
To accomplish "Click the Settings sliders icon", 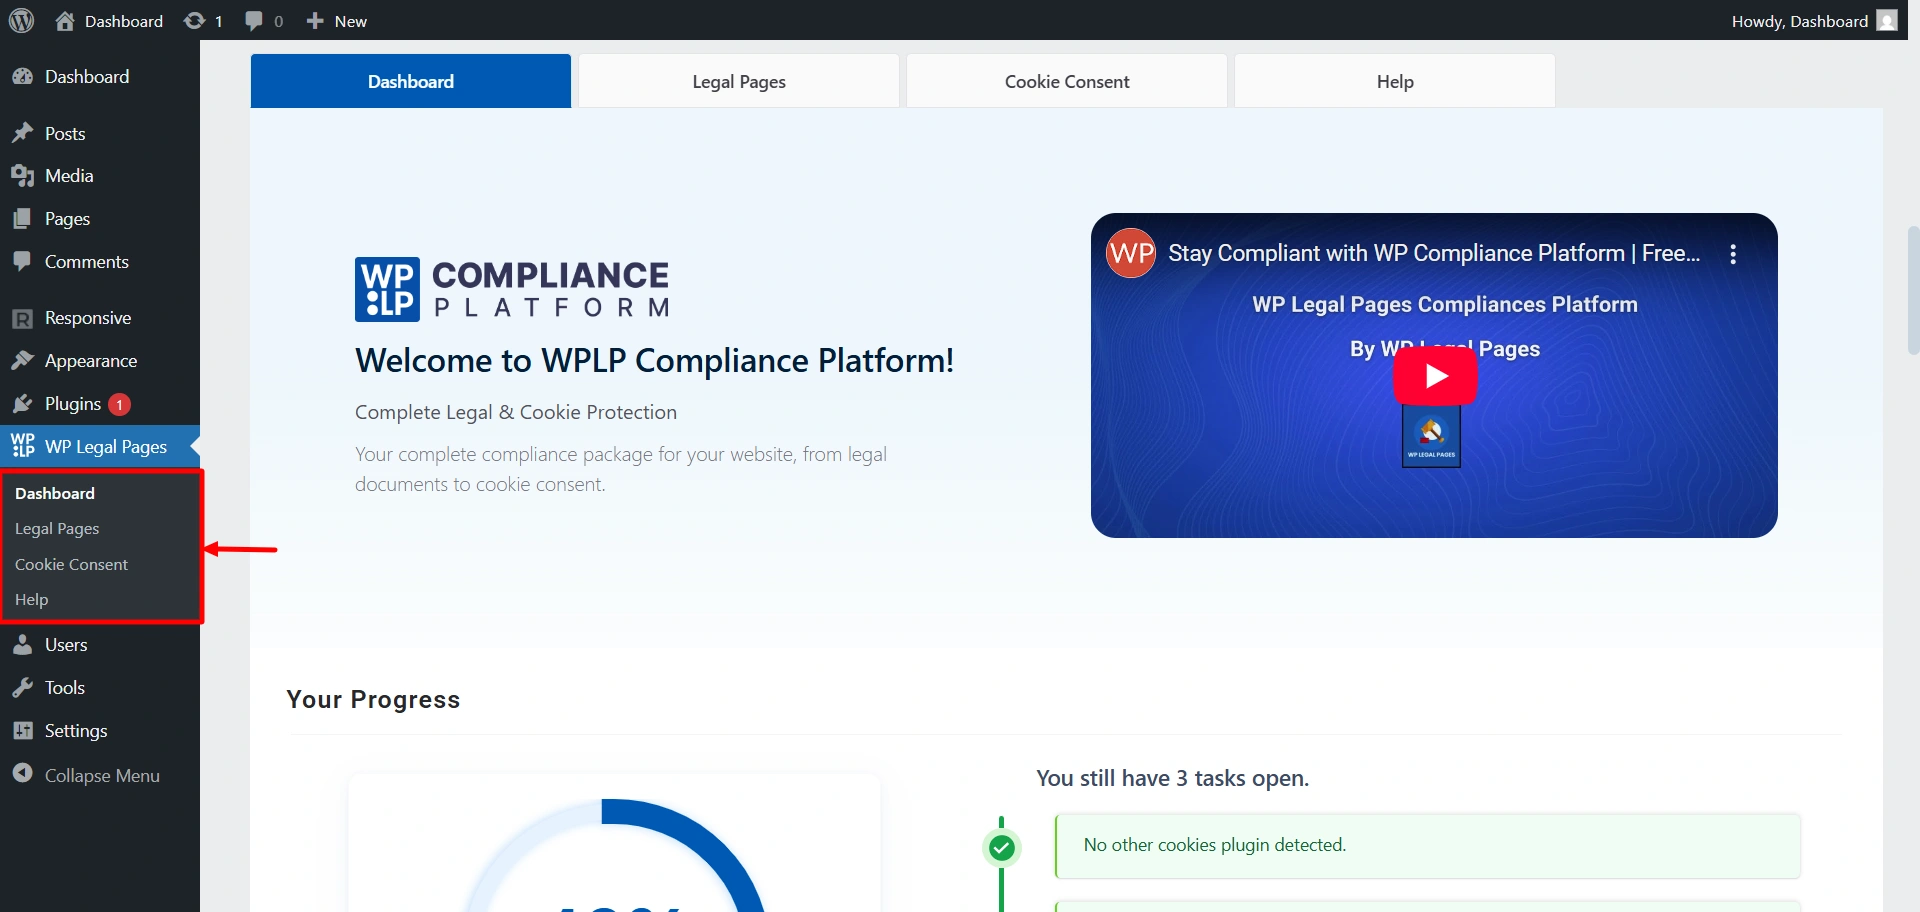I will coord(22,731).
